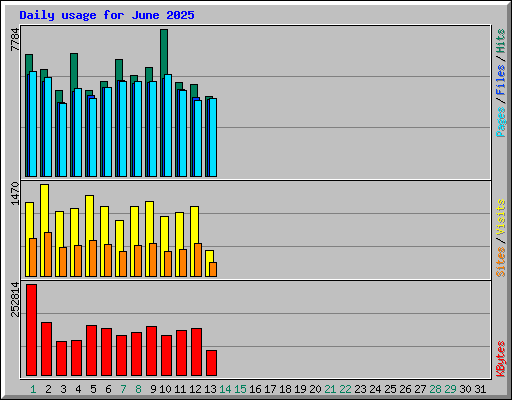This screenshot has width=512, height=400.
Task: Select day 17 on the x-axis
Action: (270, 389)
